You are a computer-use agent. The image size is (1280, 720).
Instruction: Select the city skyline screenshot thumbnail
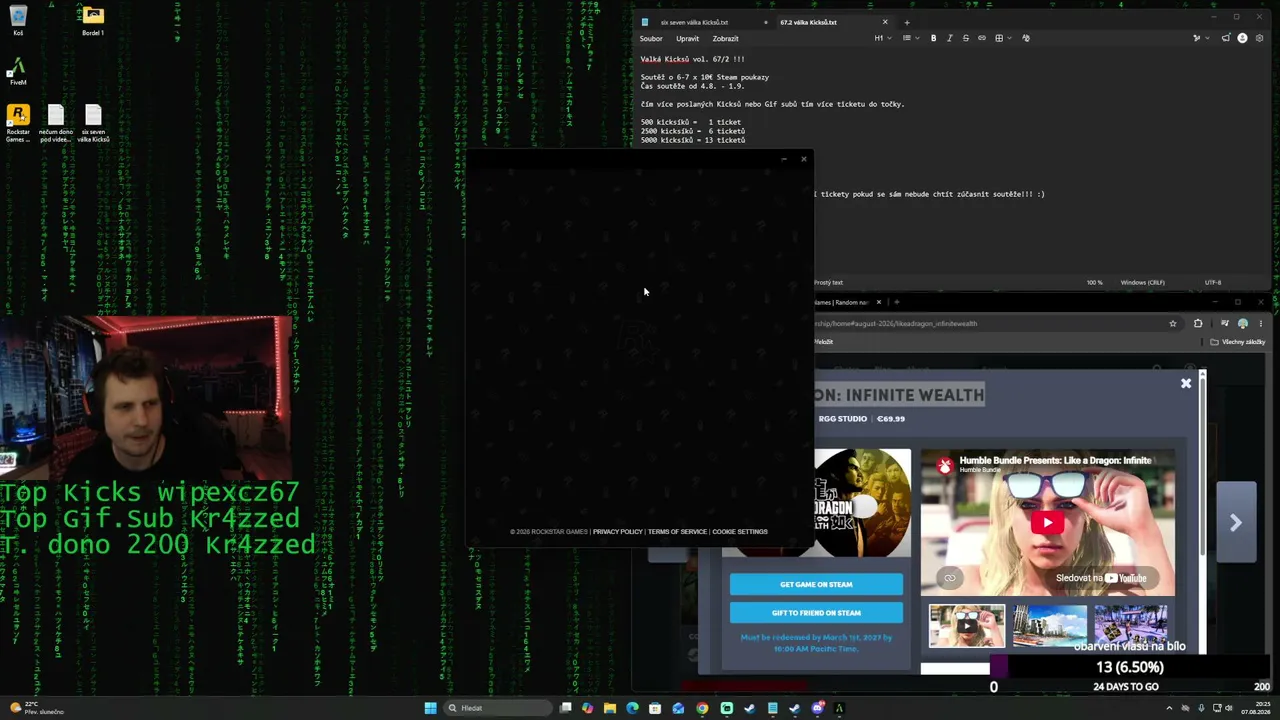[x=1049, y=626]
